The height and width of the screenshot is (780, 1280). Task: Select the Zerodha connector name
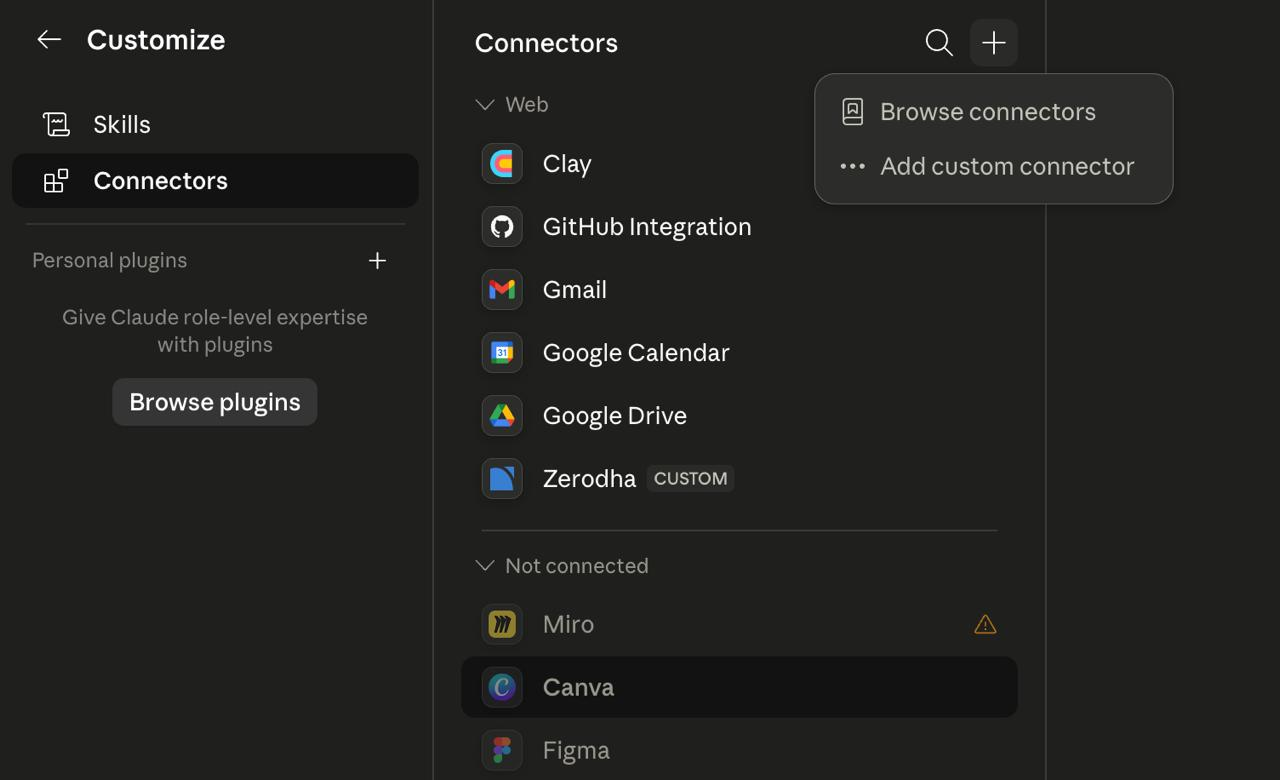click(x=589, y=479)
